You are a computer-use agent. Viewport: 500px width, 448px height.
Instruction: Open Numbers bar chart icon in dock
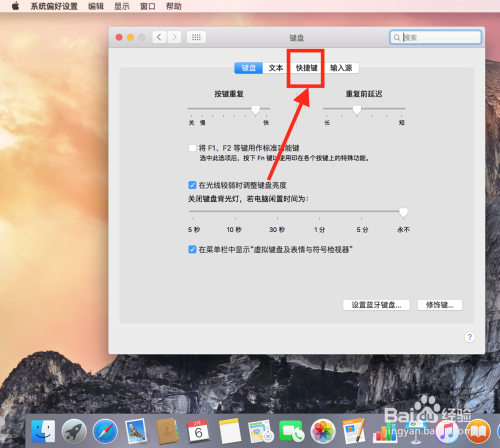click(385, 432)
